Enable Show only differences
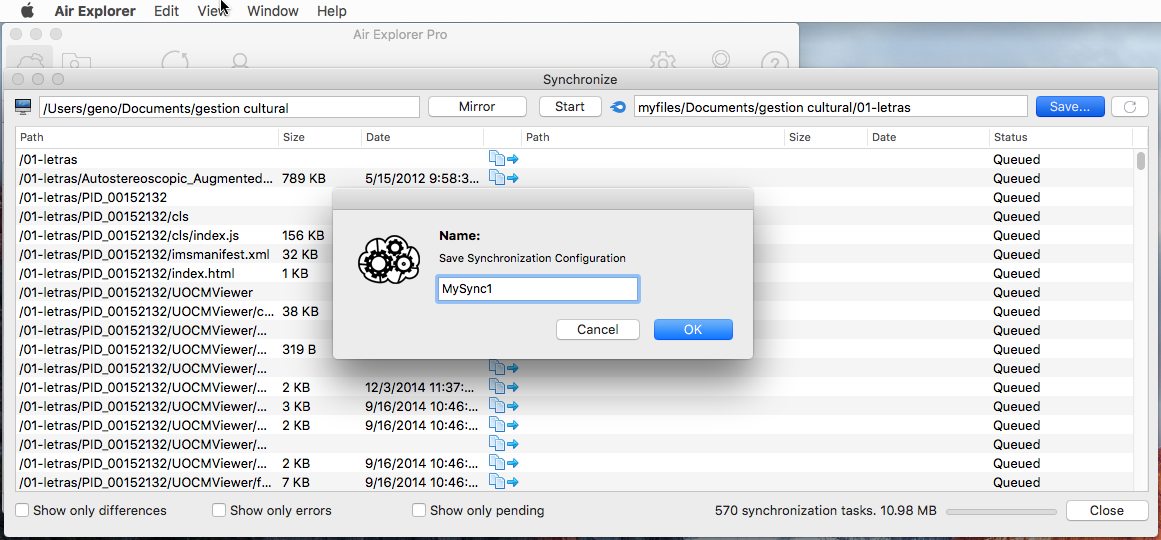 tap(23, 510)
